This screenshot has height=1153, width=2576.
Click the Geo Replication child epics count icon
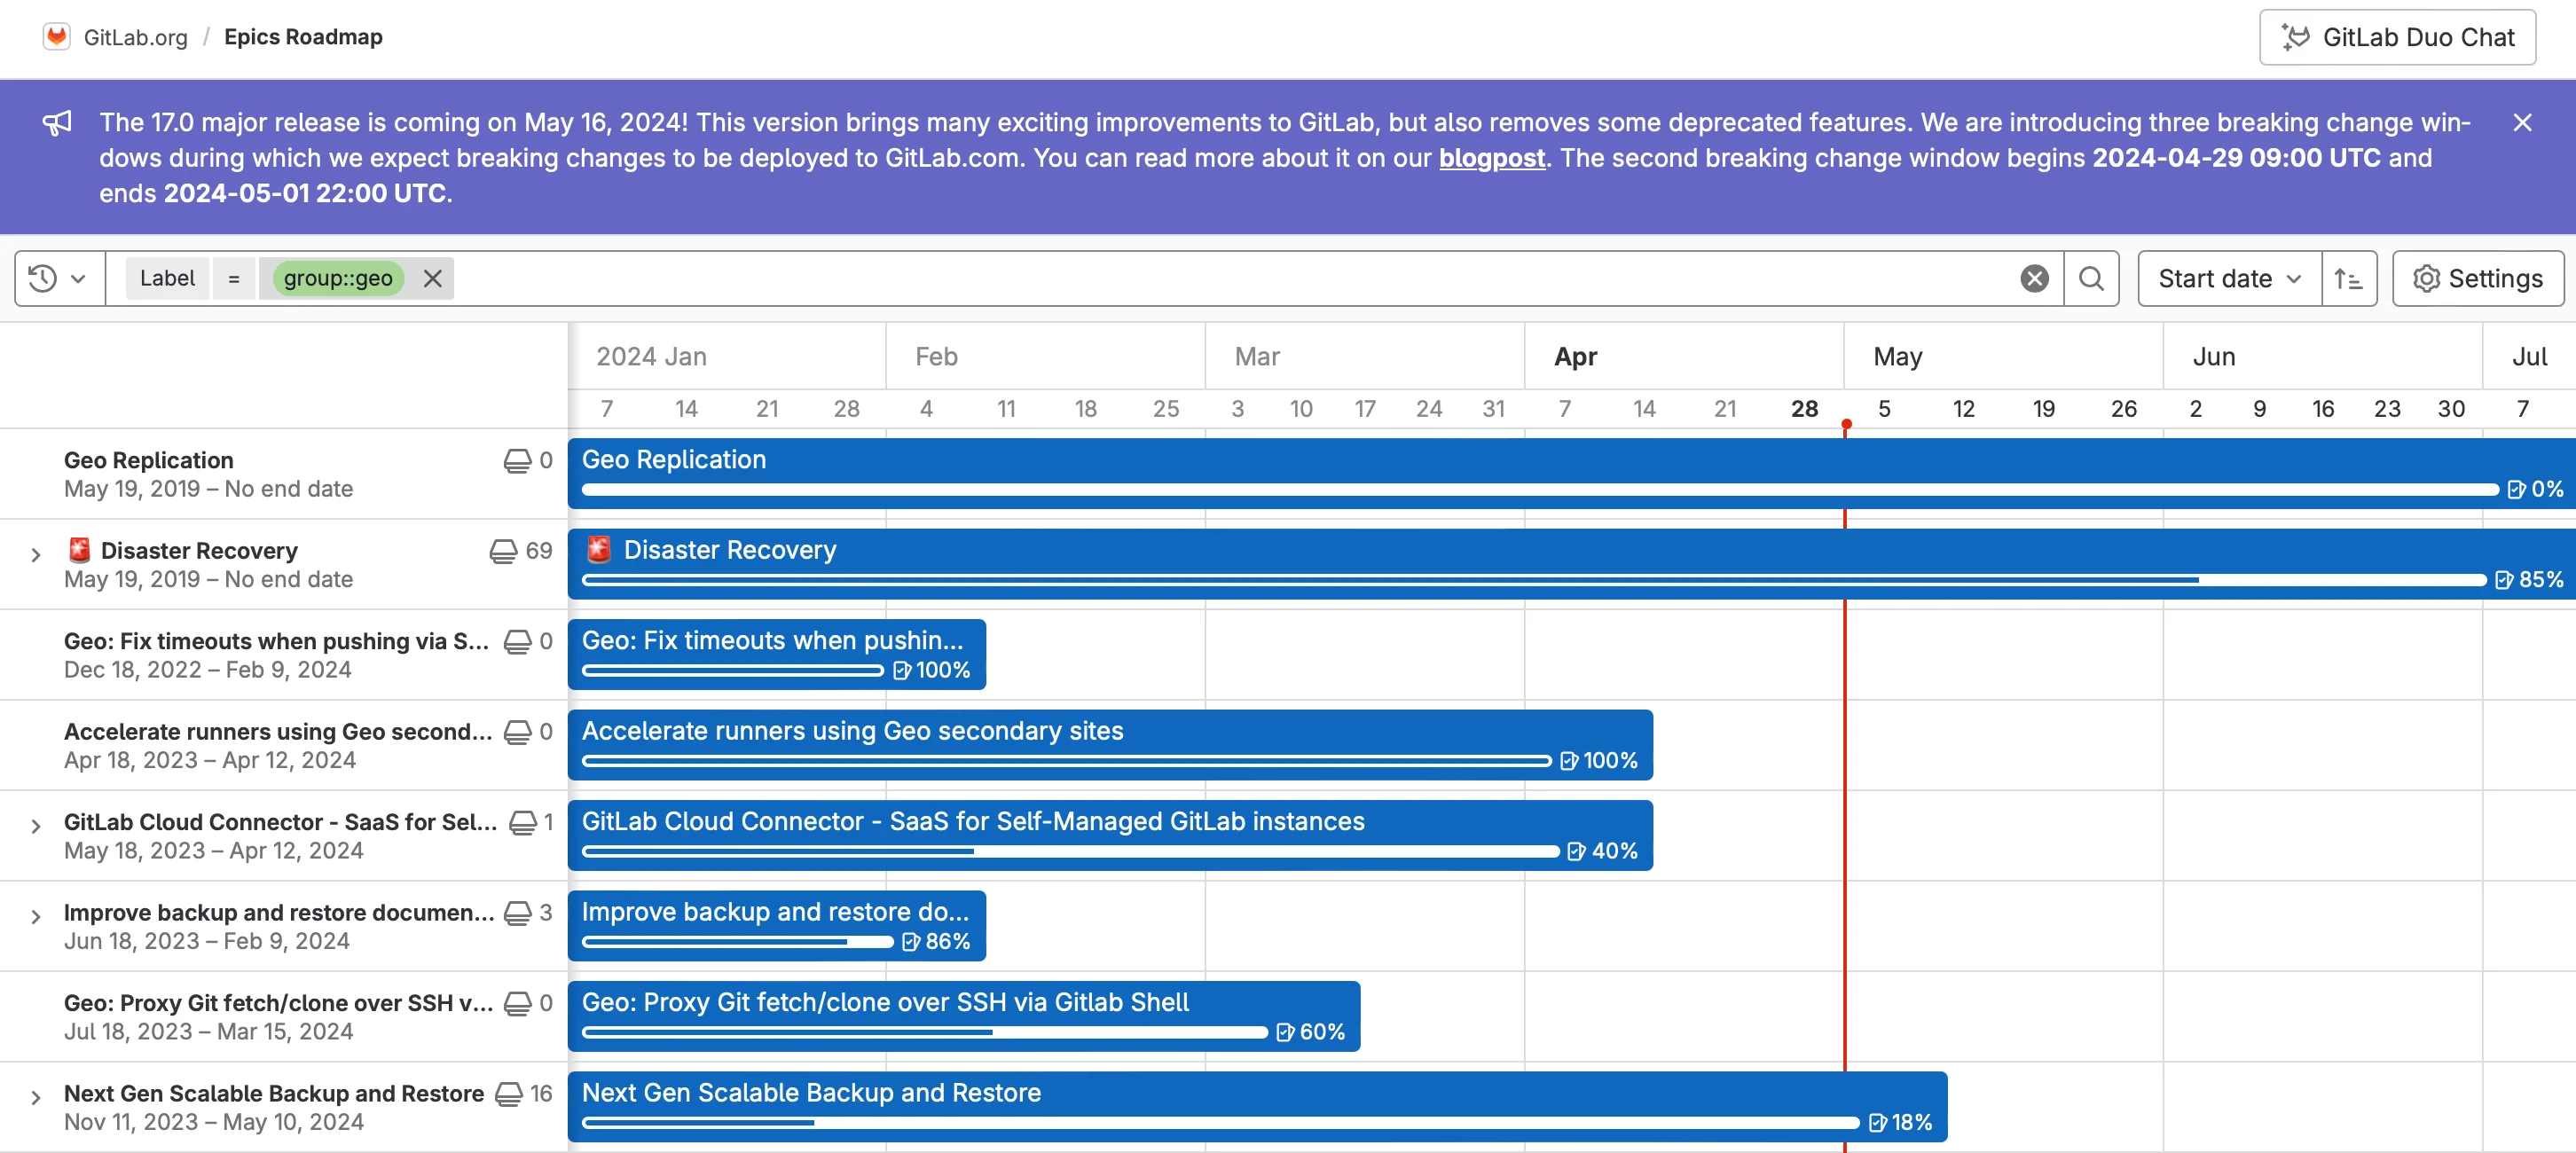point(517,461)
